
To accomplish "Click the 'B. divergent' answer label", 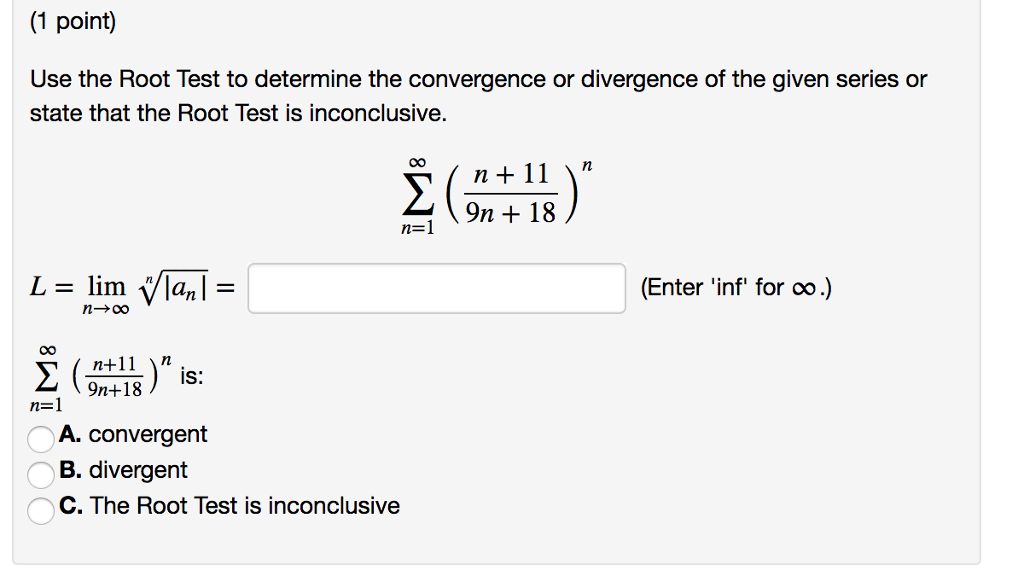I will tap(123, 470).
